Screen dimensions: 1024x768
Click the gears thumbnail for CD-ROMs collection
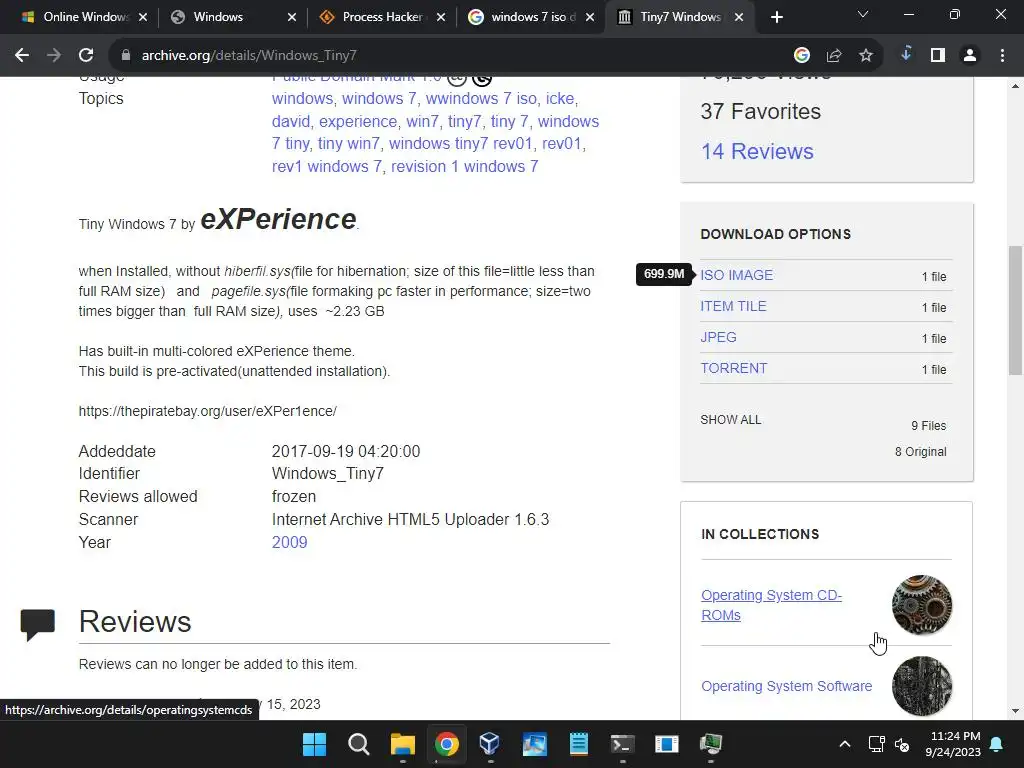[922, 605]
